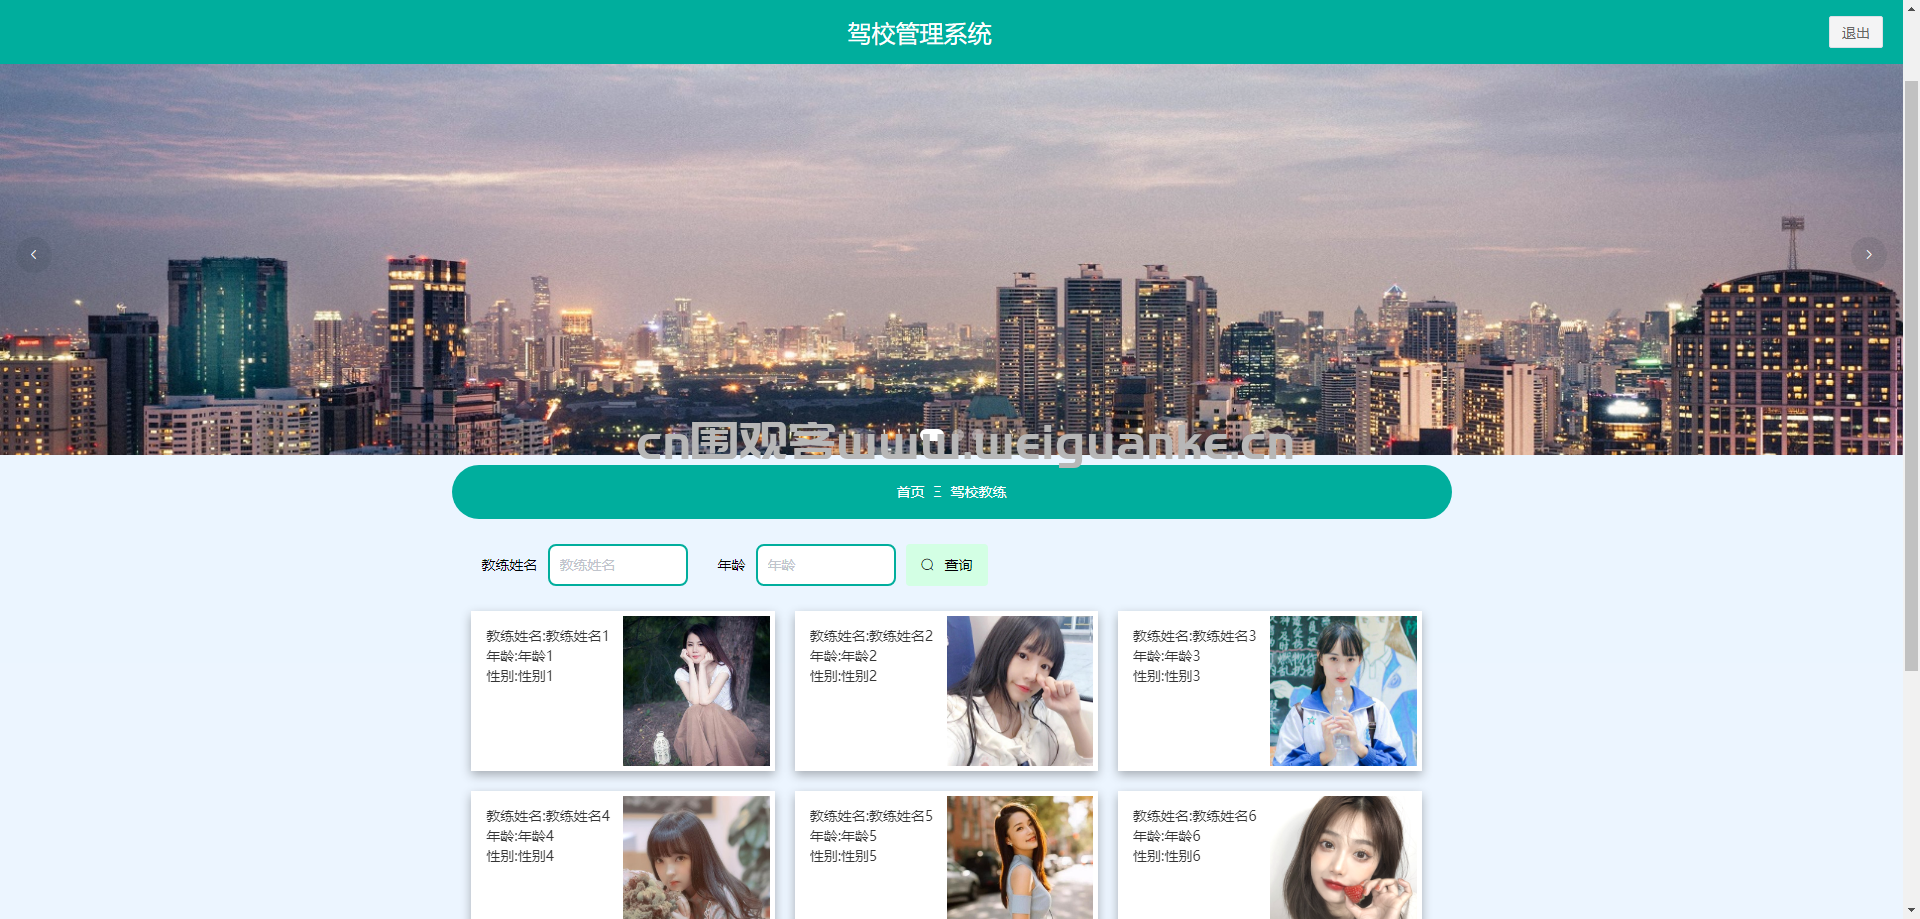
Task: Open the 首页 breadcrumb link
Action: tap(910, 492)
